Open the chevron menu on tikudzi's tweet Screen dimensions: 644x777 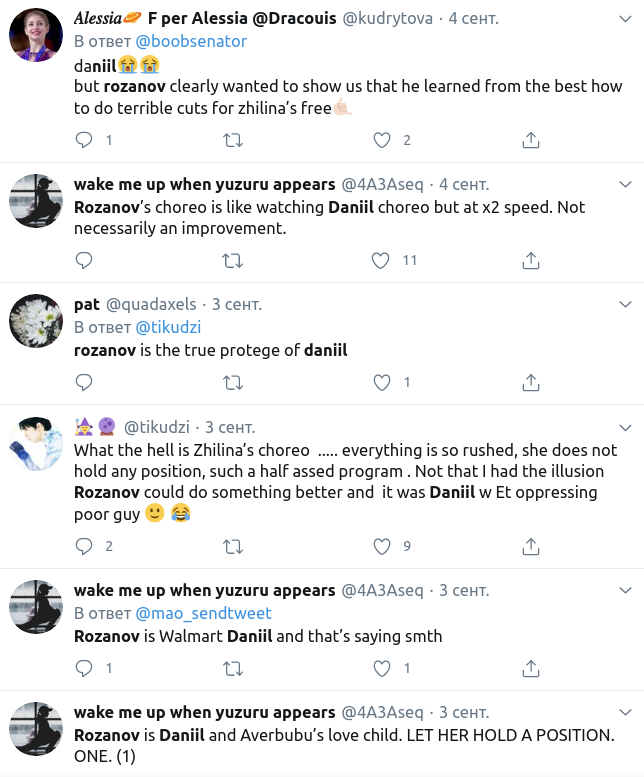(x=625, y=426)
